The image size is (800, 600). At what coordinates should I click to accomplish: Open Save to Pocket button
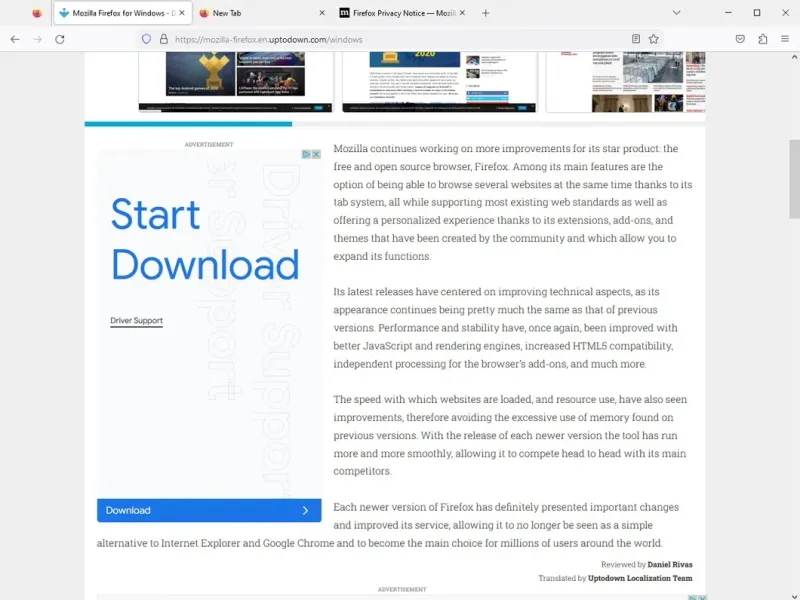pos(740,39)
